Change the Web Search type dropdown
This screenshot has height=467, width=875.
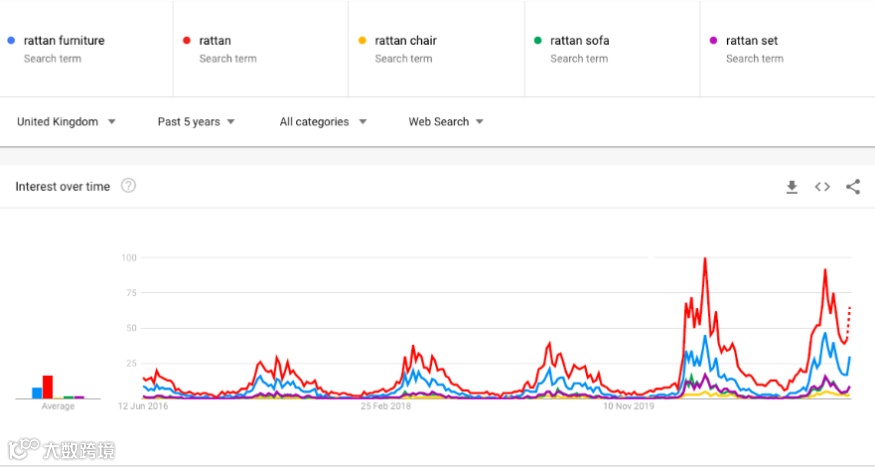coord(446,122)
